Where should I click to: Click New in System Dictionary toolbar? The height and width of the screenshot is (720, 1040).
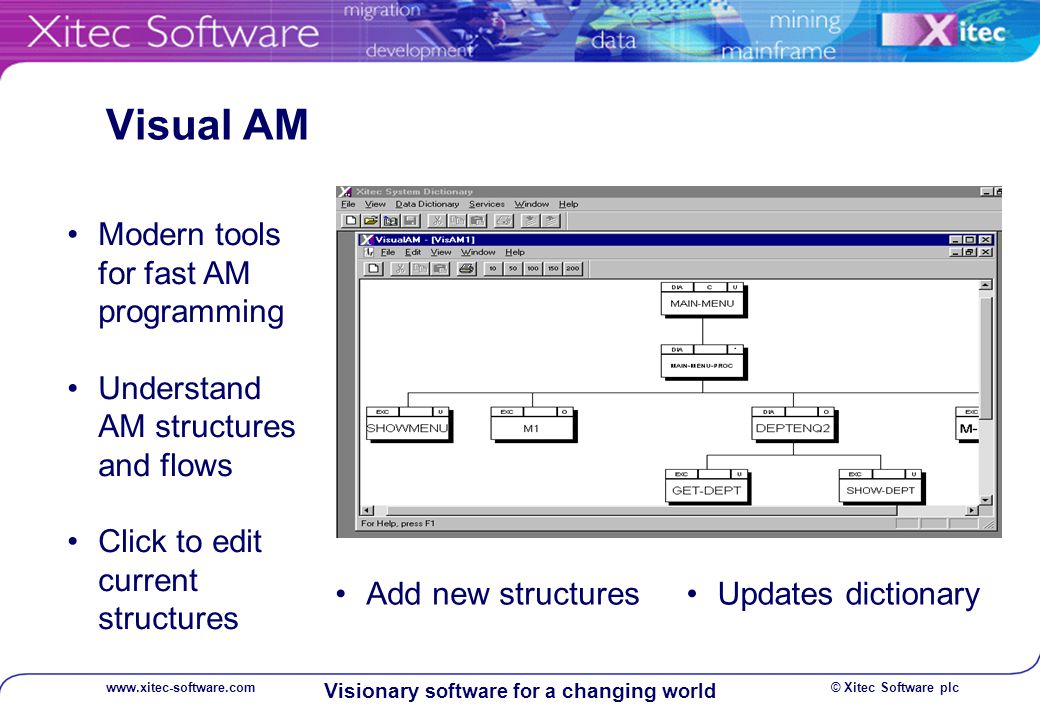pyautogui.click(x=351, y=221)
